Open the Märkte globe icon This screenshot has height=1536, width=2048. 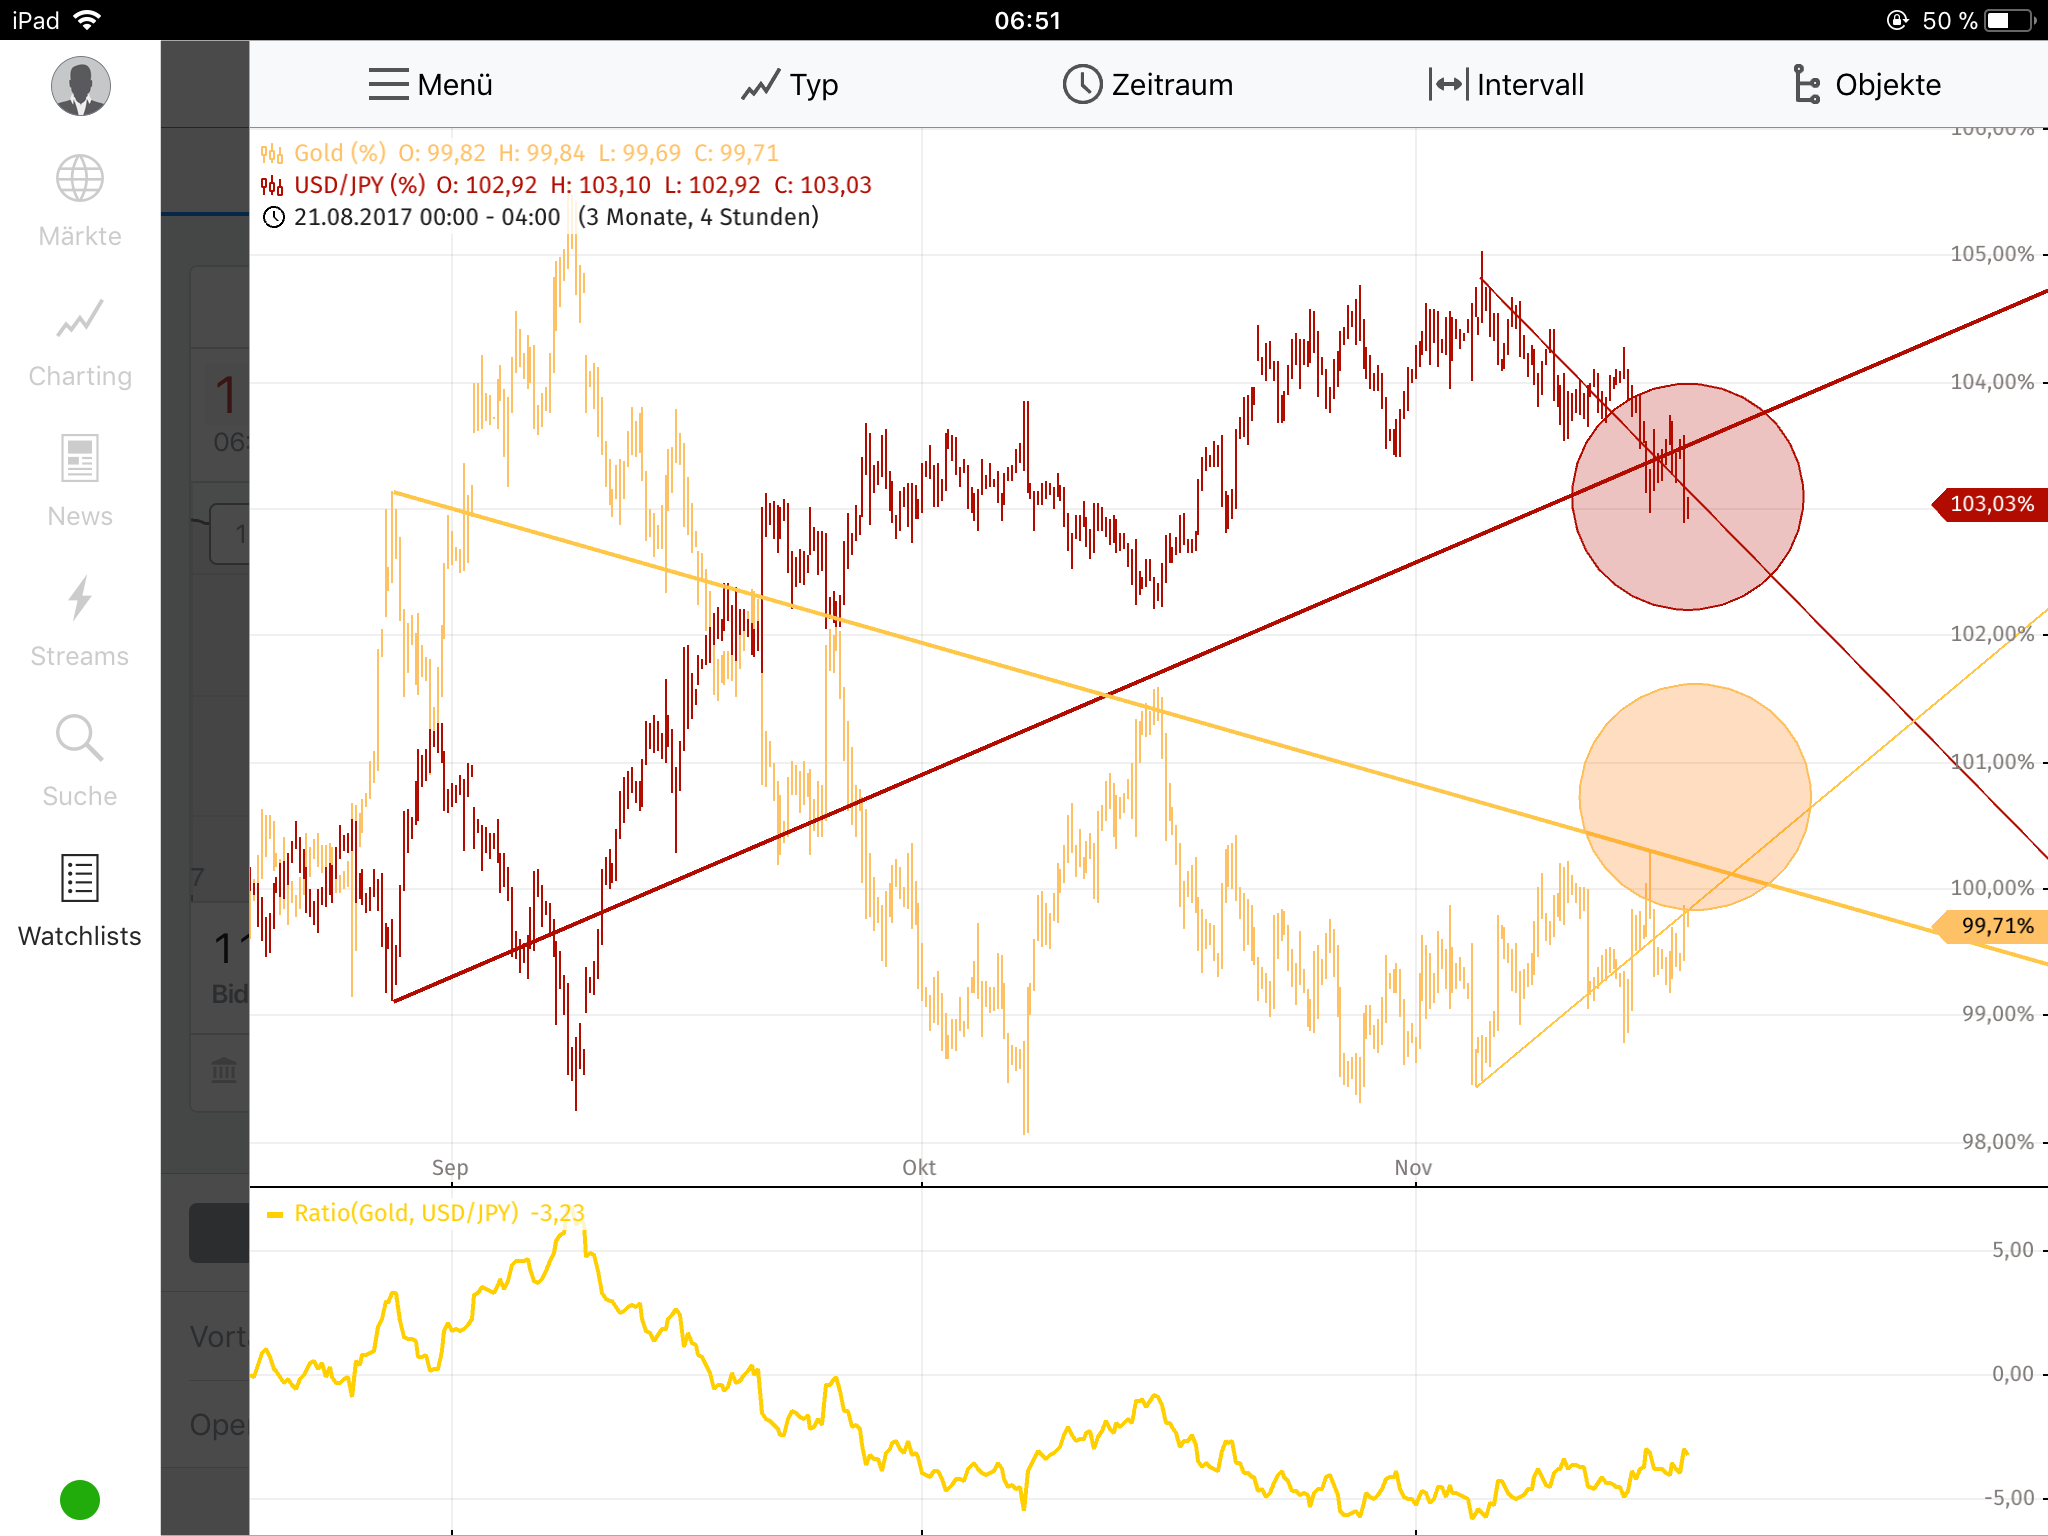(79, 178)
